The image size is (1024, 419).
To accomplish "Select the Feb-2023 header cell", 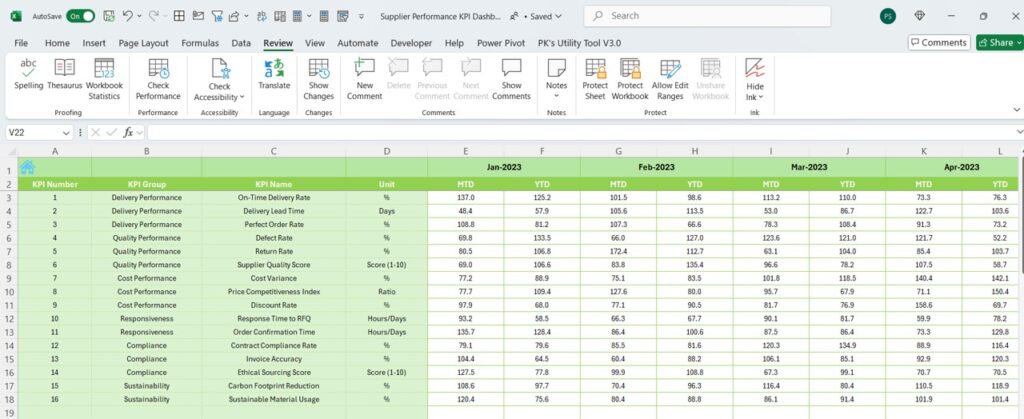I will coord(656,167).
